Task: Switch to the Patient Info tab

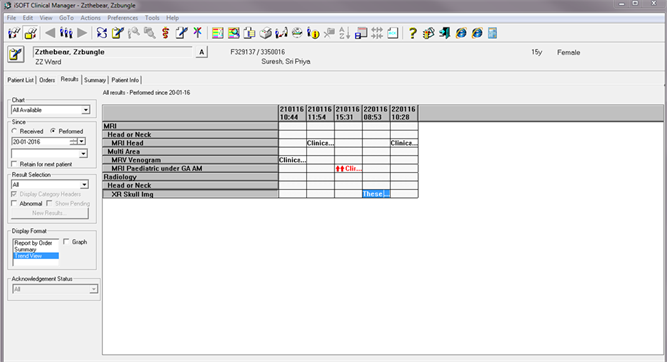Action: point(125,80)
